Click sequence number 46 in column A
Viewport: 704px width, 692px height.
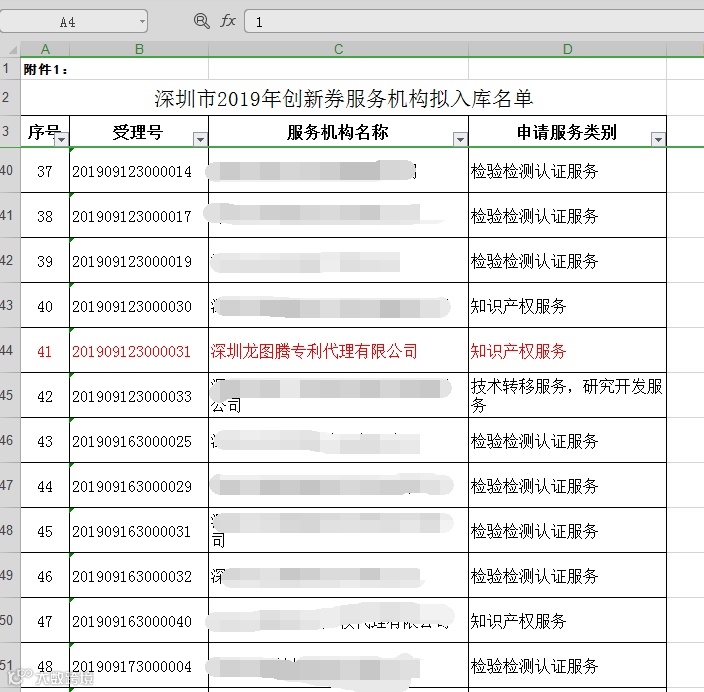45,576
